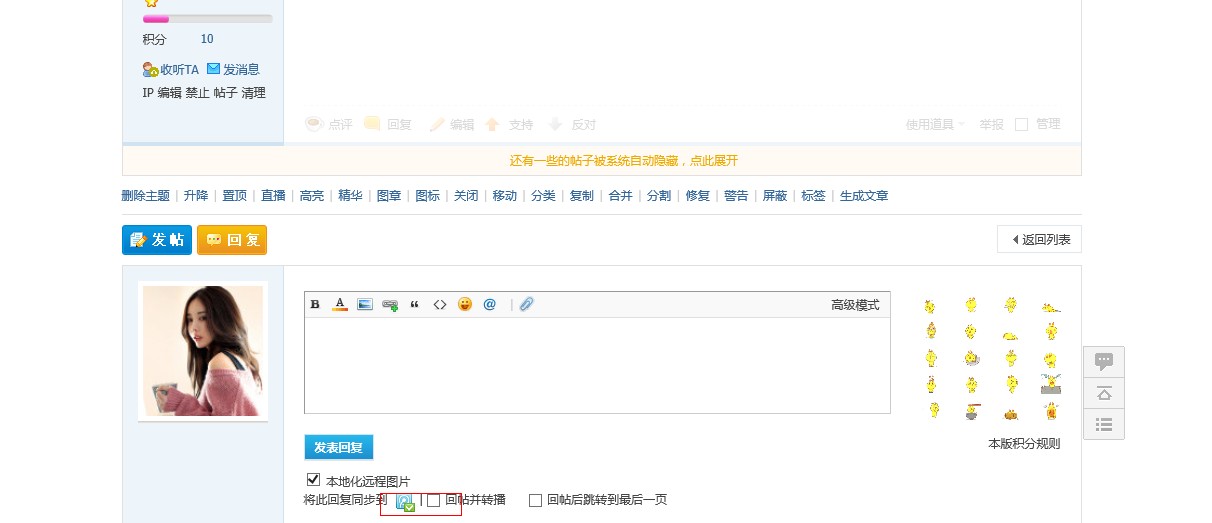This screenshot has width=1212, height=523.
Task: Enable 回帖并转播 checkbox
Action: [x=433, y=500]
